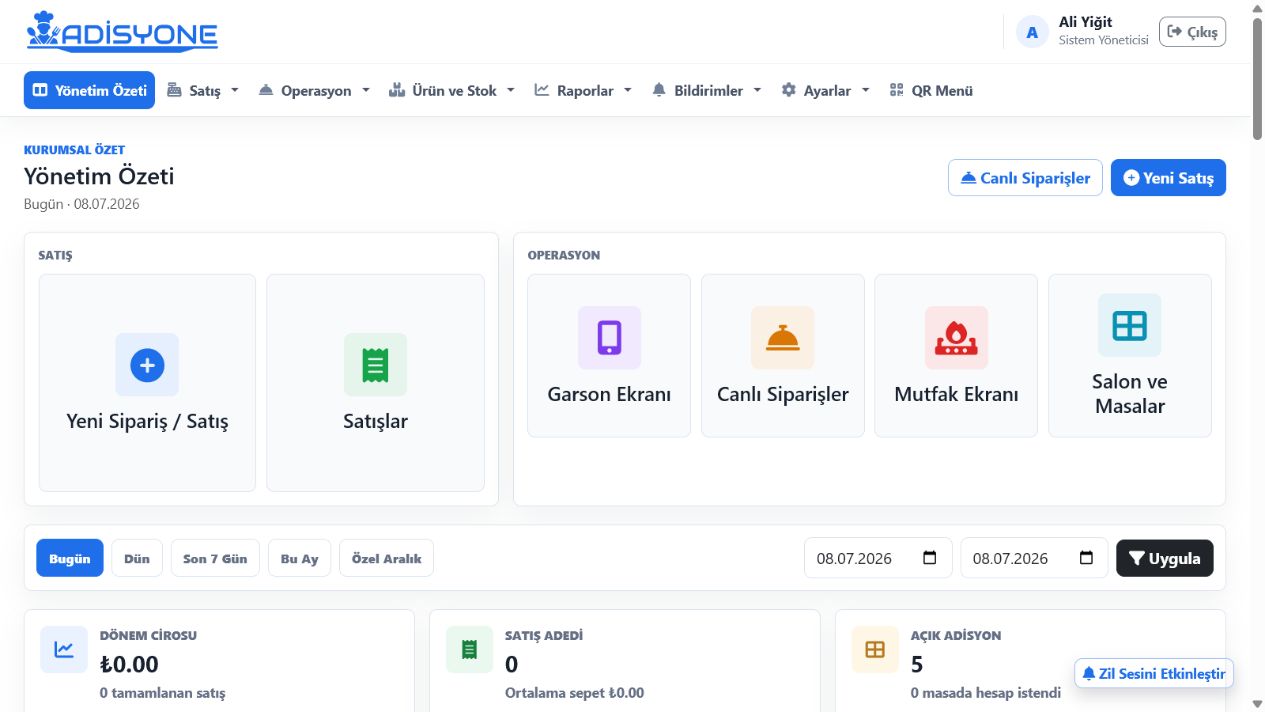Click the page vertical scrollbar
This screenshot has width=1265, height=712.
1258,80
